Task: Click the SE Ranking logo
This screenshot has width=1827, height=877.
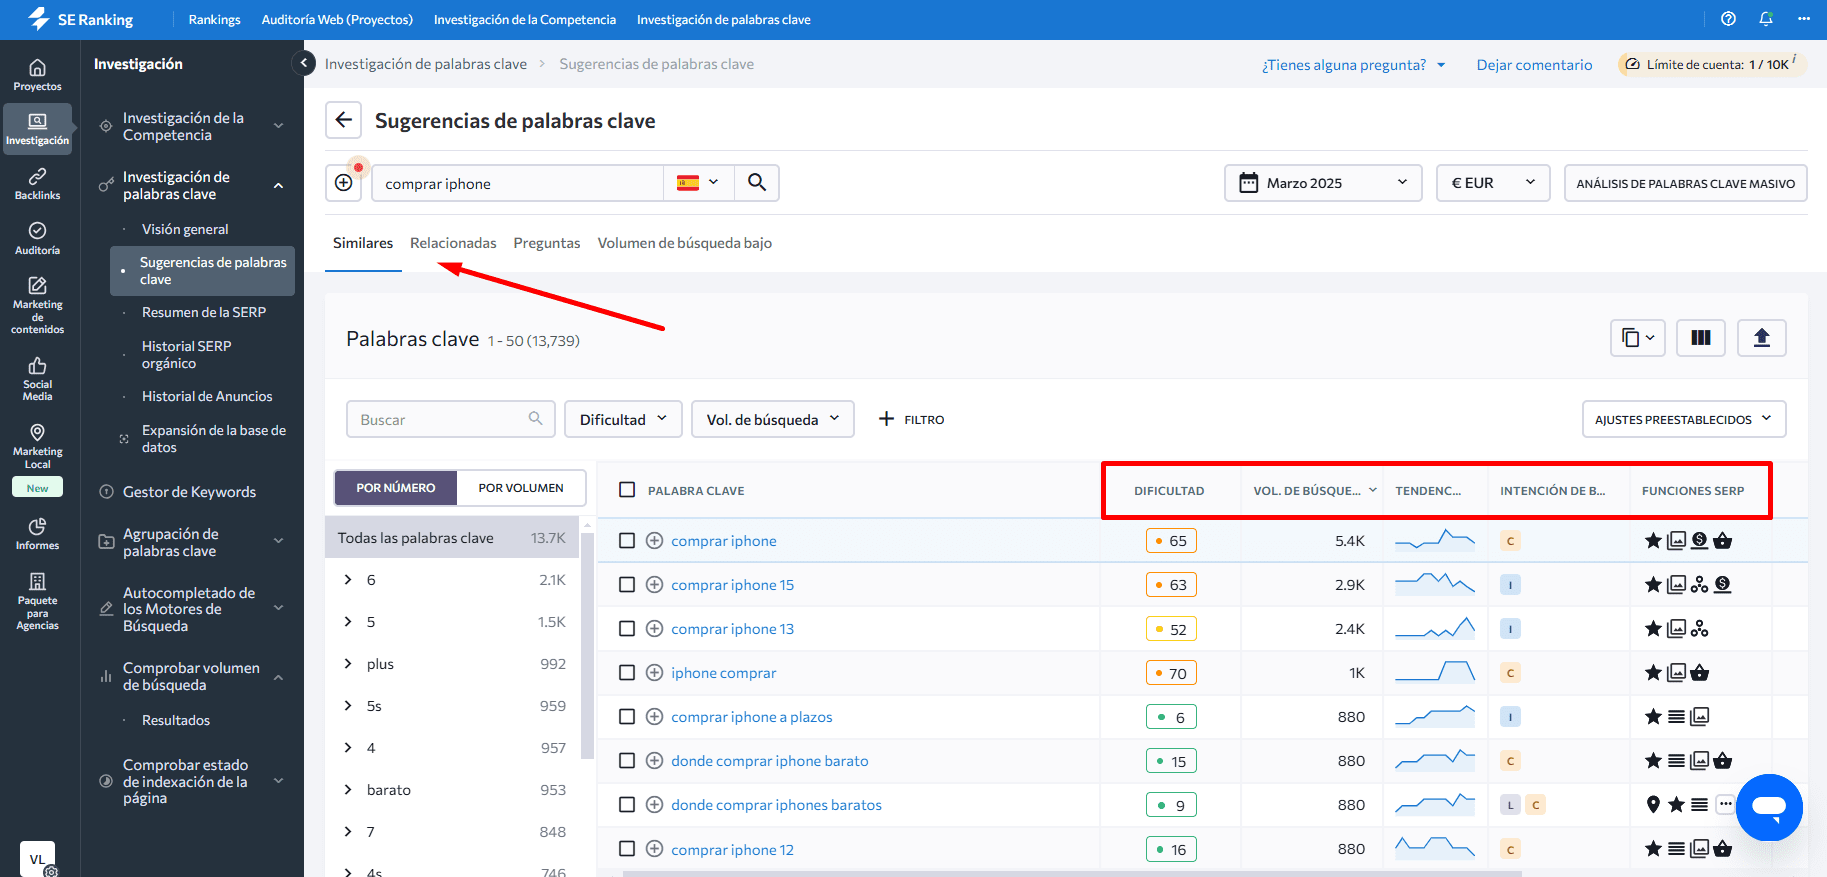Action: (80, 19)
